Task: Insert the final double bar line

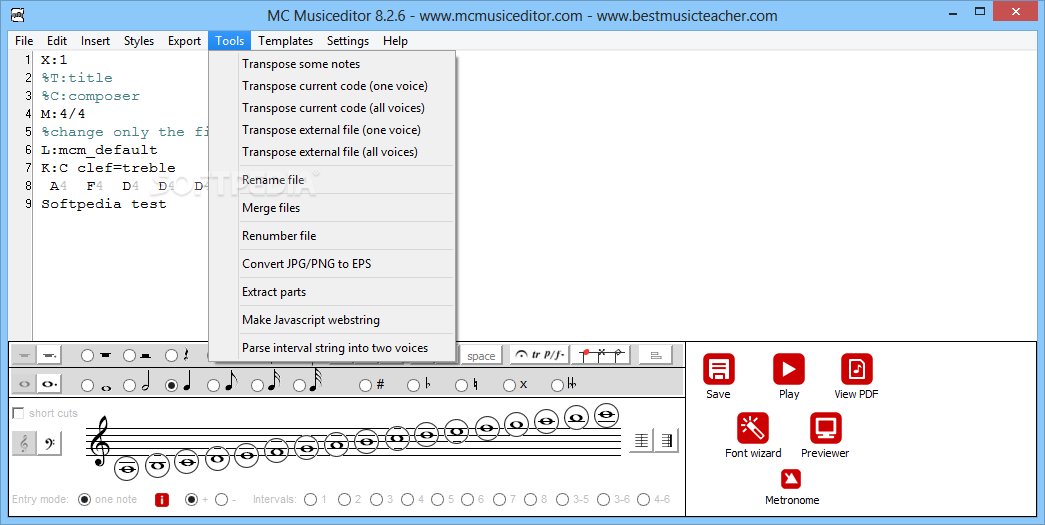Action: [666, 440]
